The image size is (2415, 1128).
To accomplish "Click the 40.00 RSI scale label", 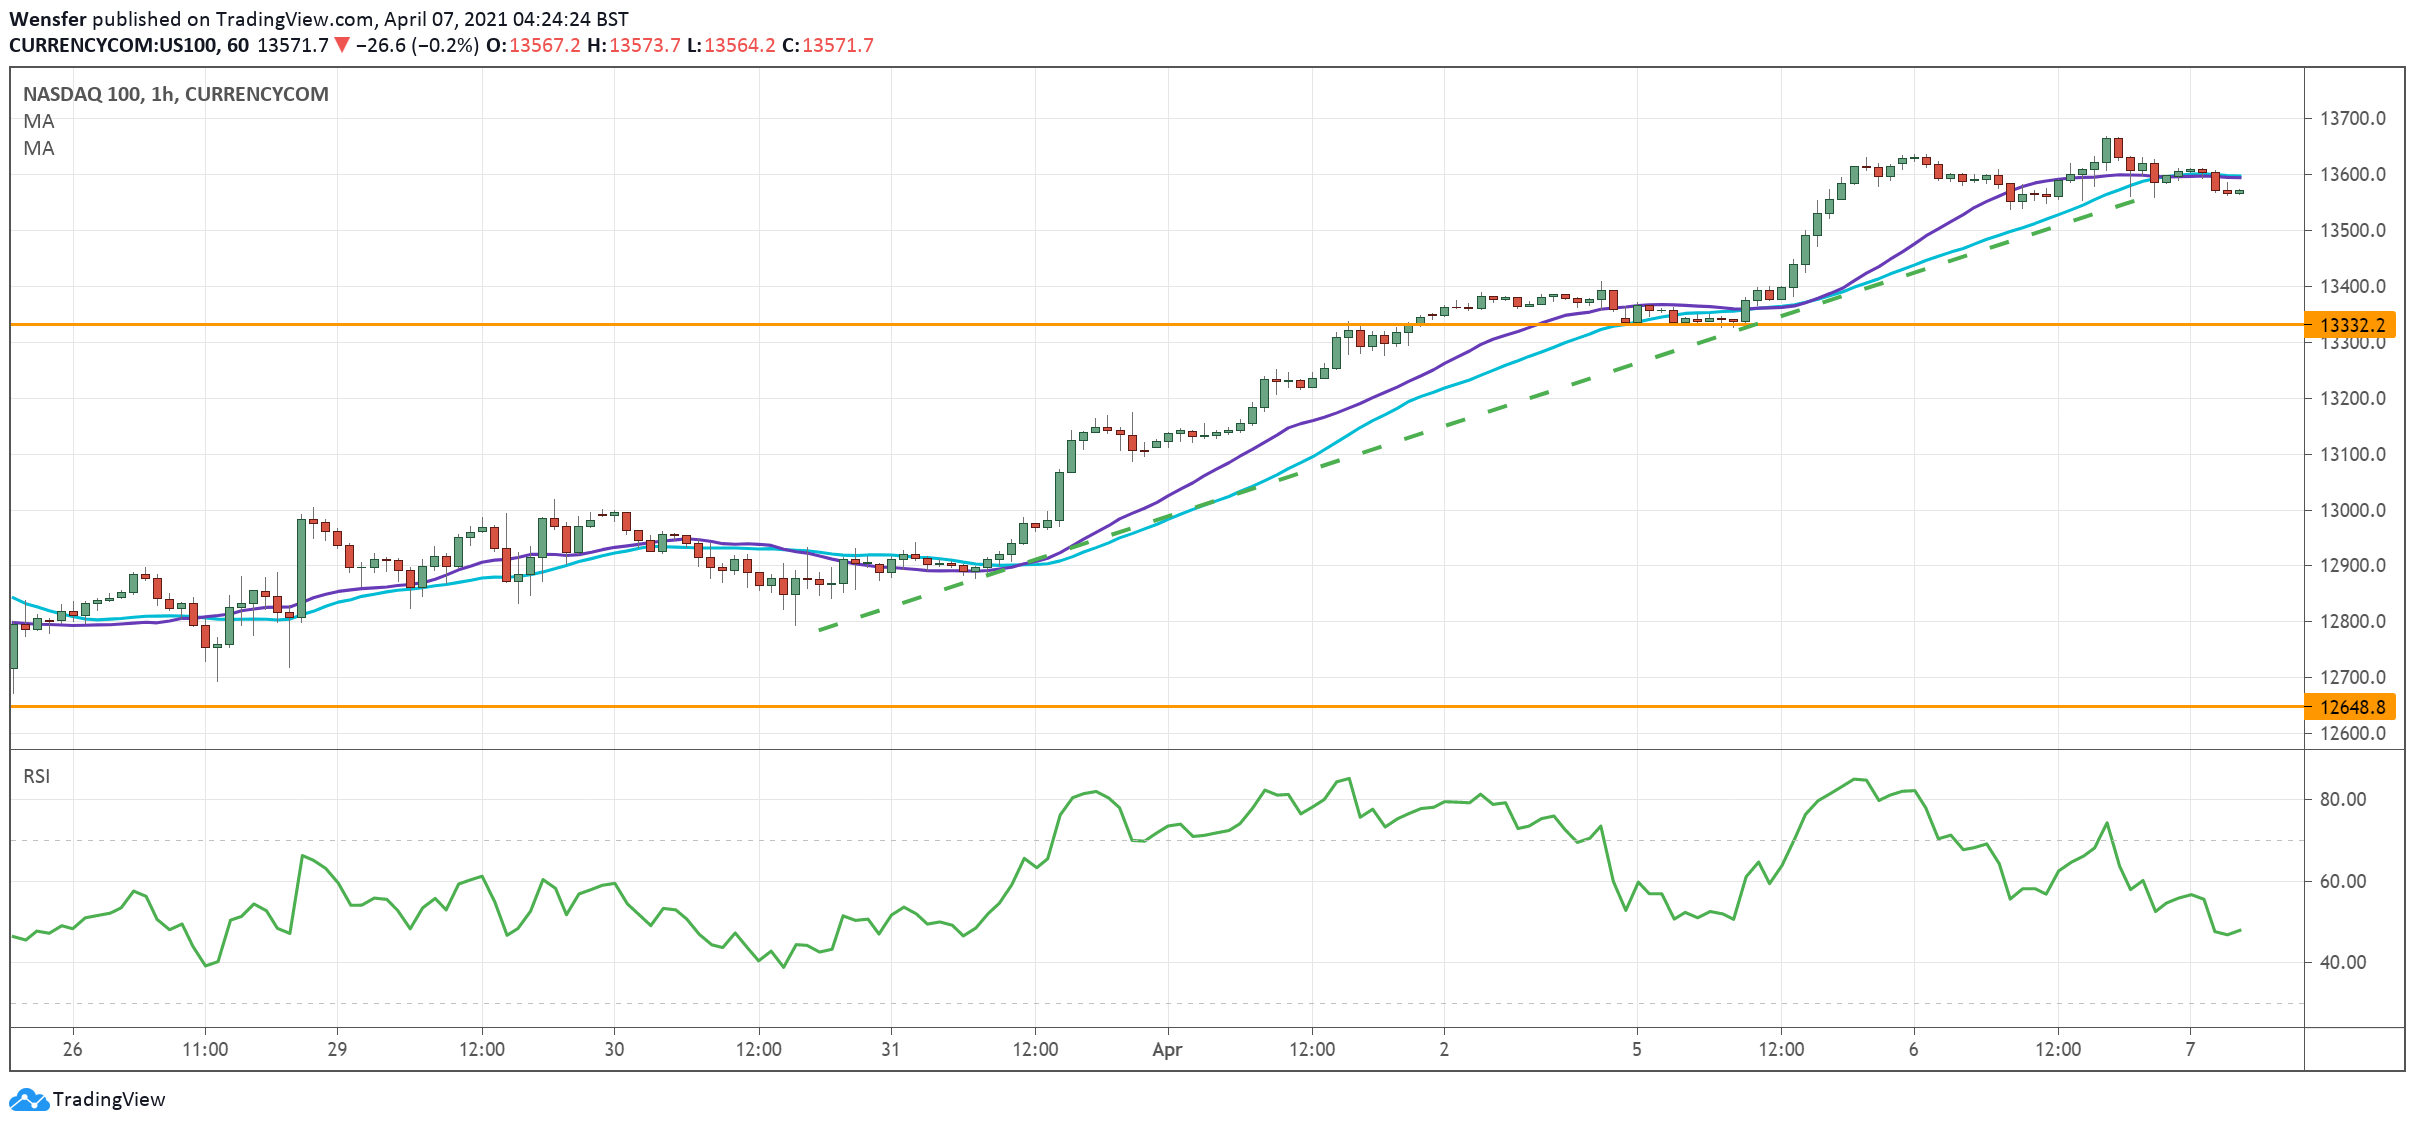I will pos(2342,962).
